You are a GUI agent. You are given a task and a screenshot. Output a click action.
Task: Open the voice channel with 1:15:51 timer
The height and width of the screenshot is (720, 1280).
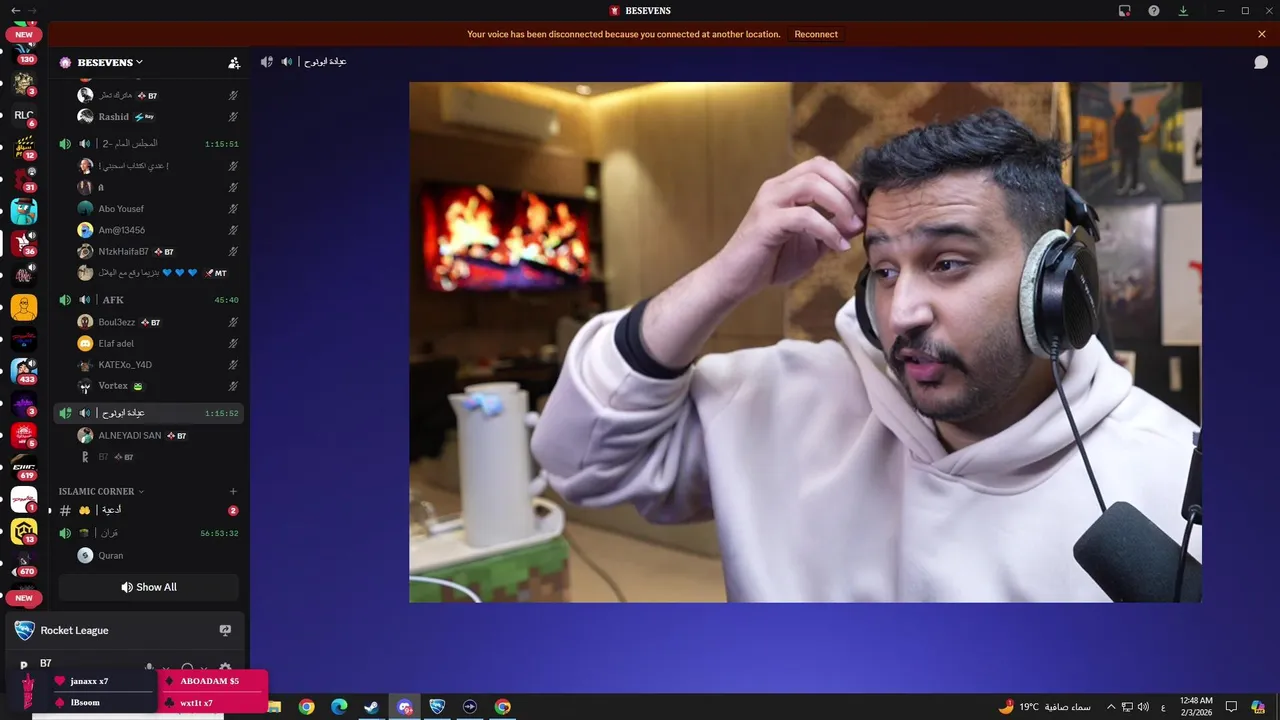pos(148,144)
